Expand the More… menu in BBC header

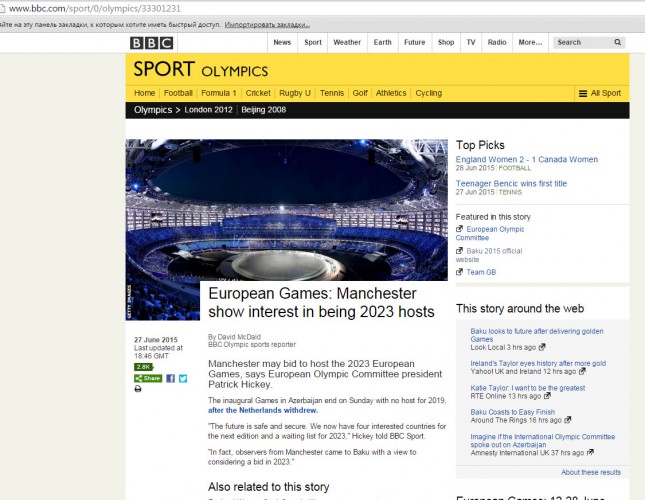point(530,43)
